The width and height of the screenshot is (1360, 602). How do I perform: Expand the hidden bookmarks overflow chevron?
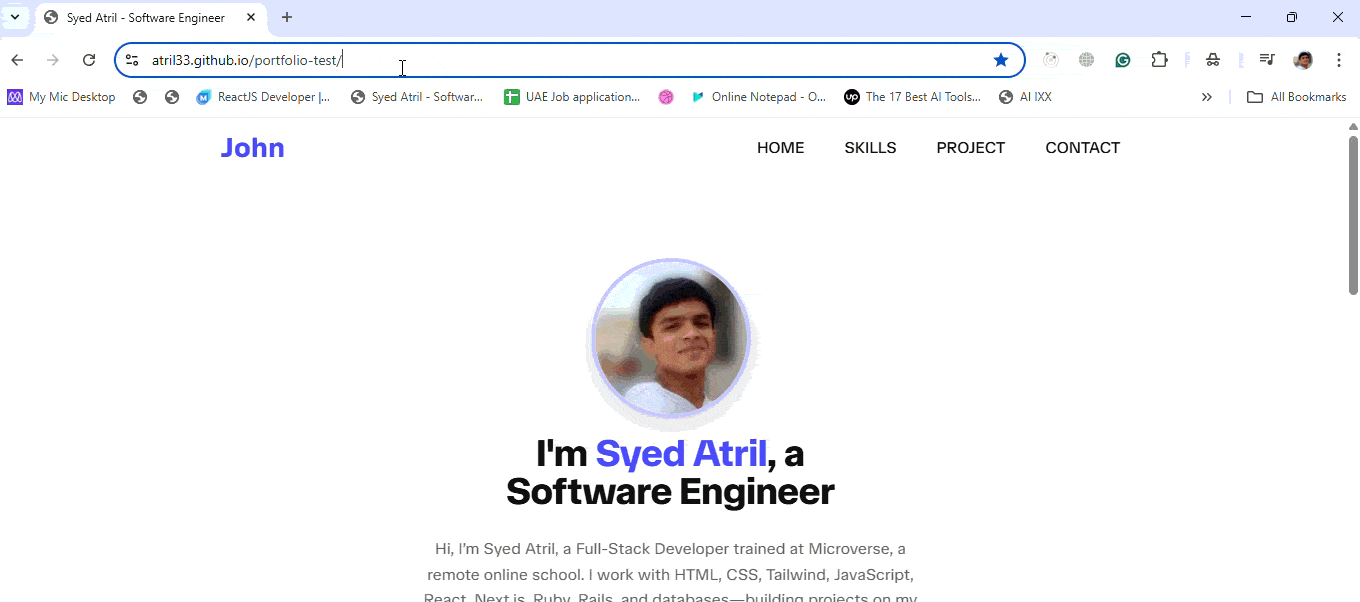click(1207, 97)
